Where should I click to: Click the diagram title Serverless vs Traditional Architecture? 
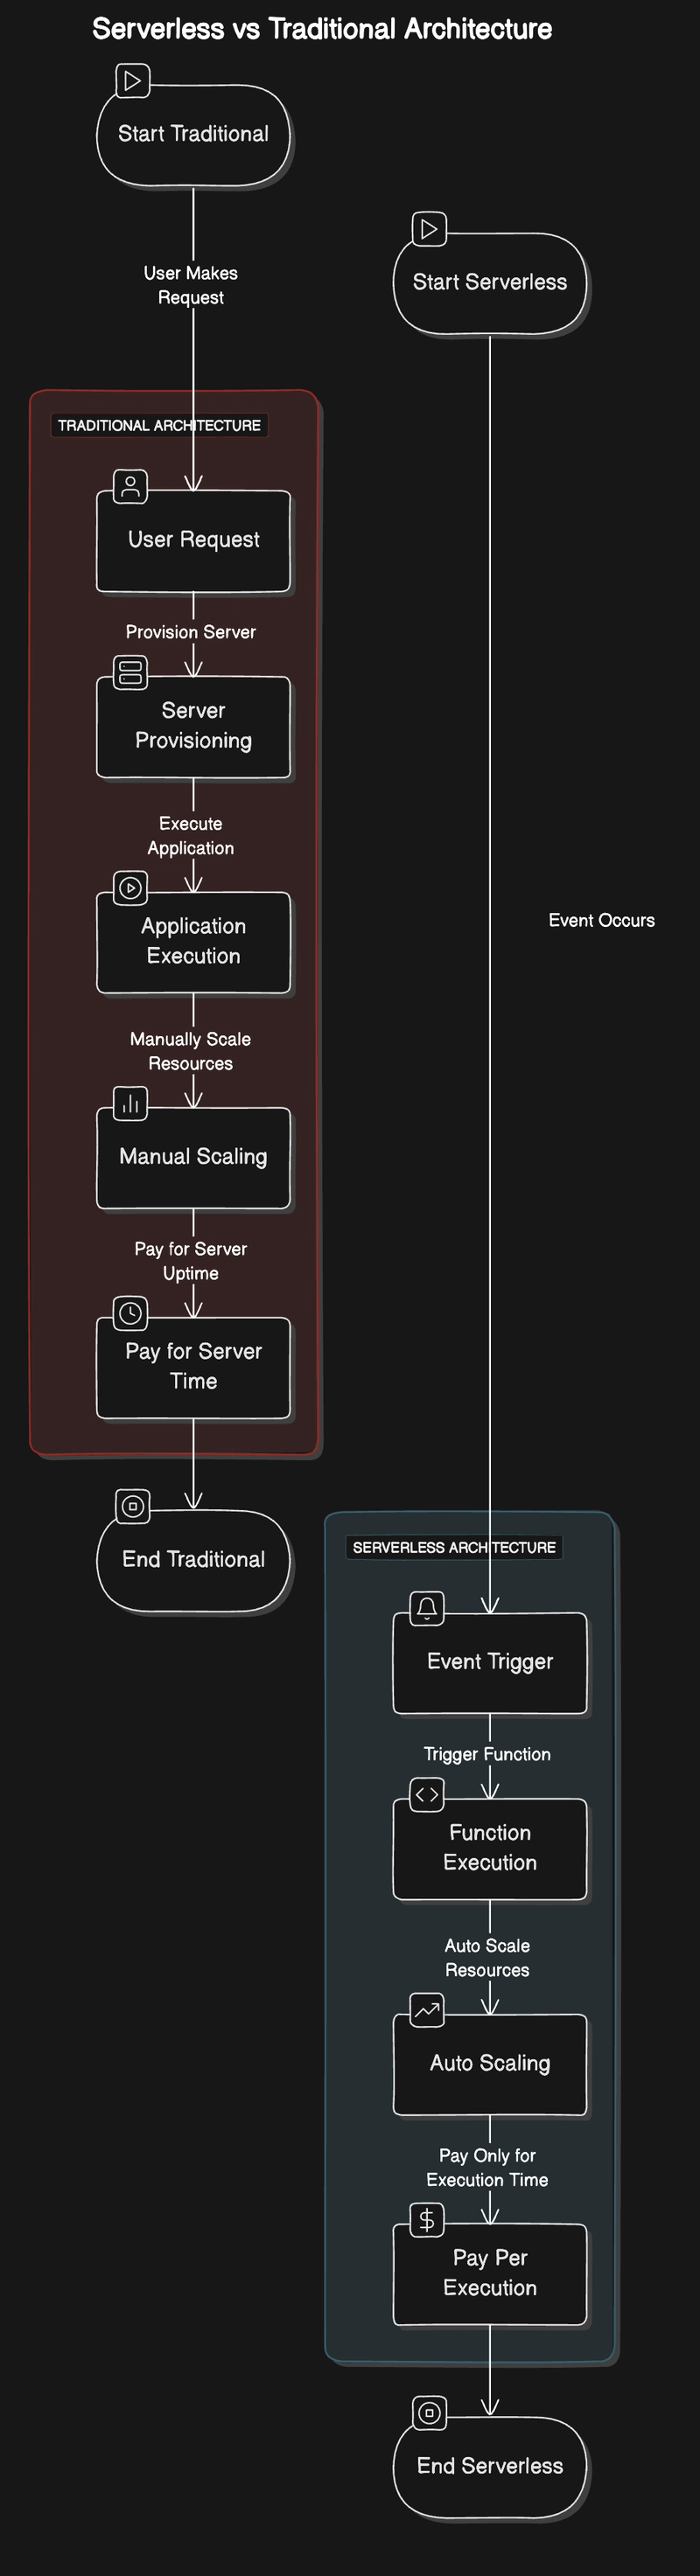[322, 29]
